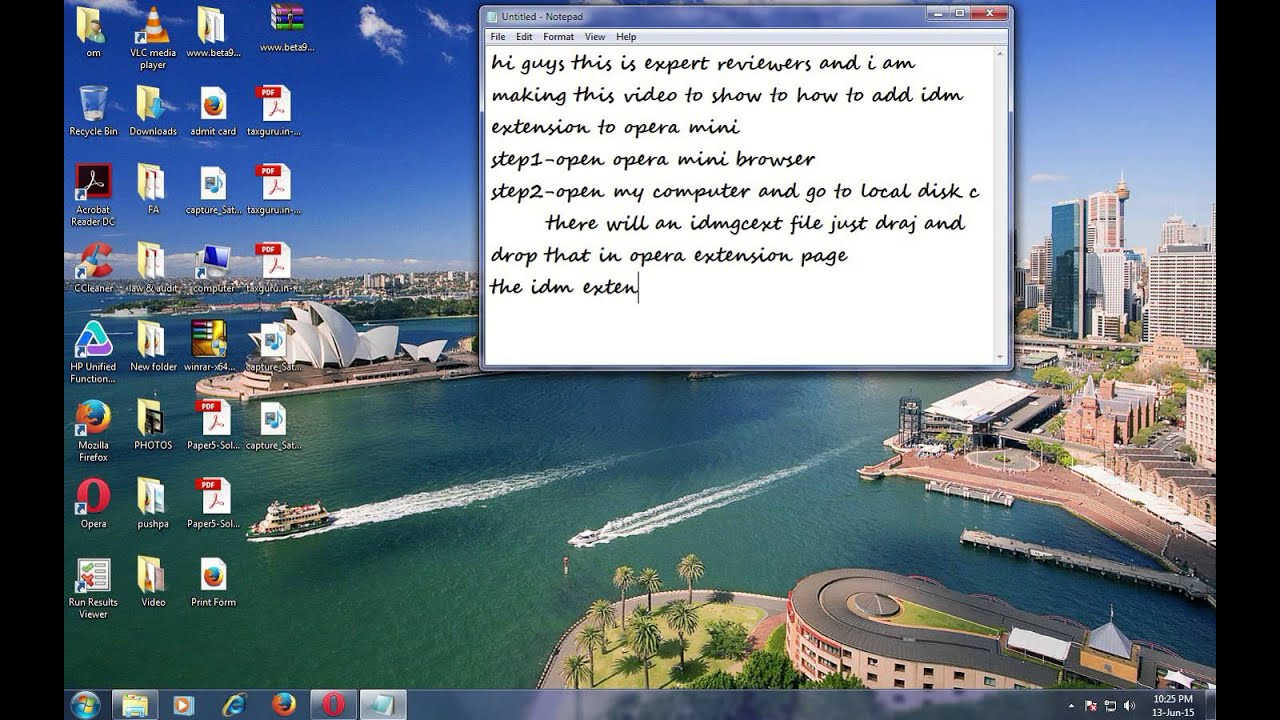The image size is (1280, 720).
Task: Click Notepad scrollbar up arrow
Action: 1000,53
